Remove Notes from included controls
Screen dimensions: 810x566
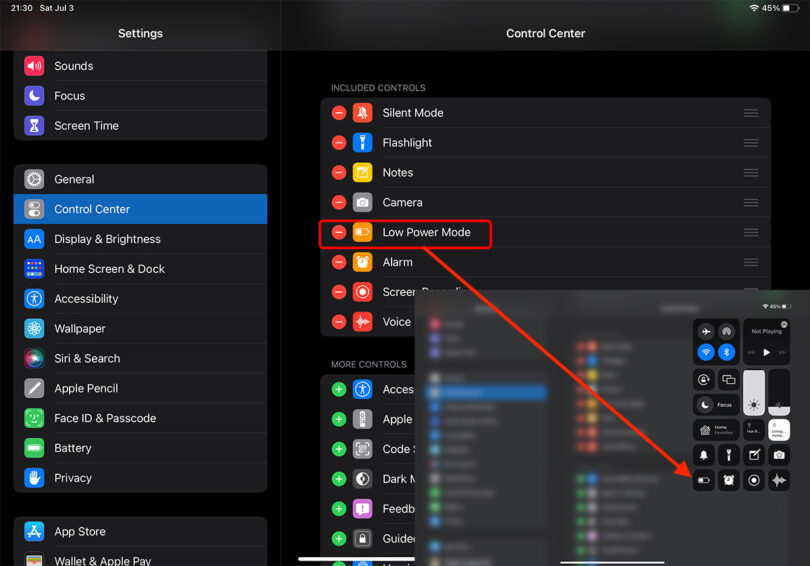pos(339,172)
